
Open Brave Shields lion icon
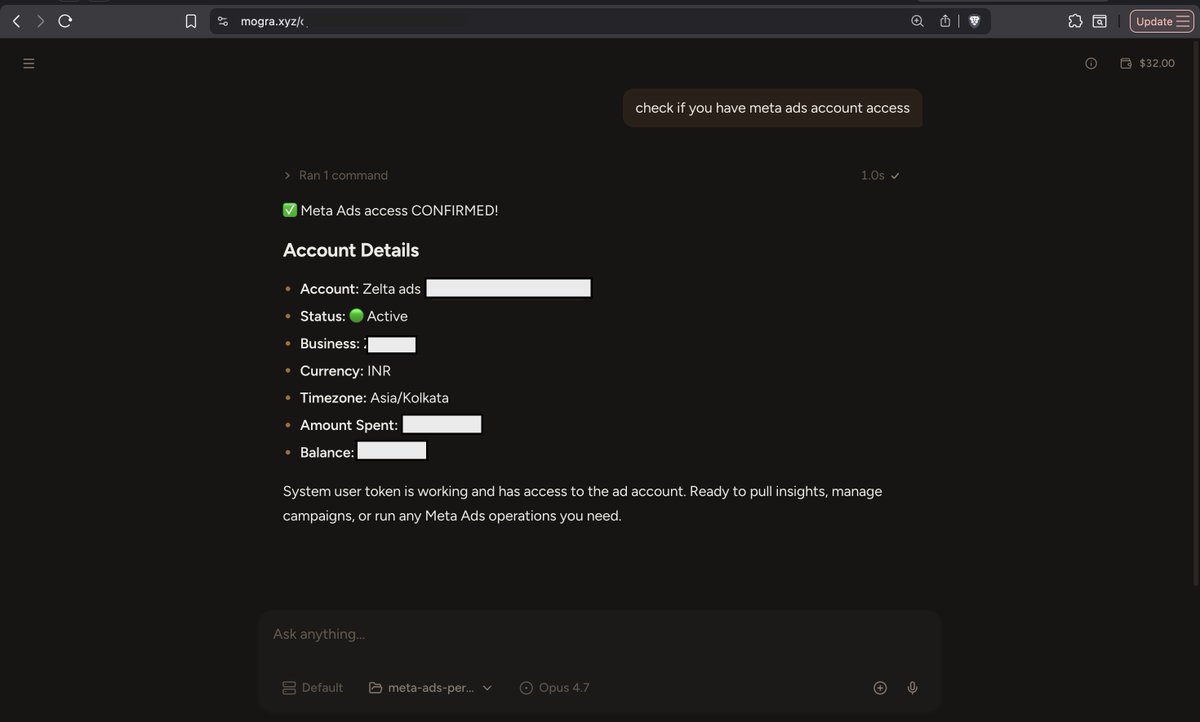(974, 21)
